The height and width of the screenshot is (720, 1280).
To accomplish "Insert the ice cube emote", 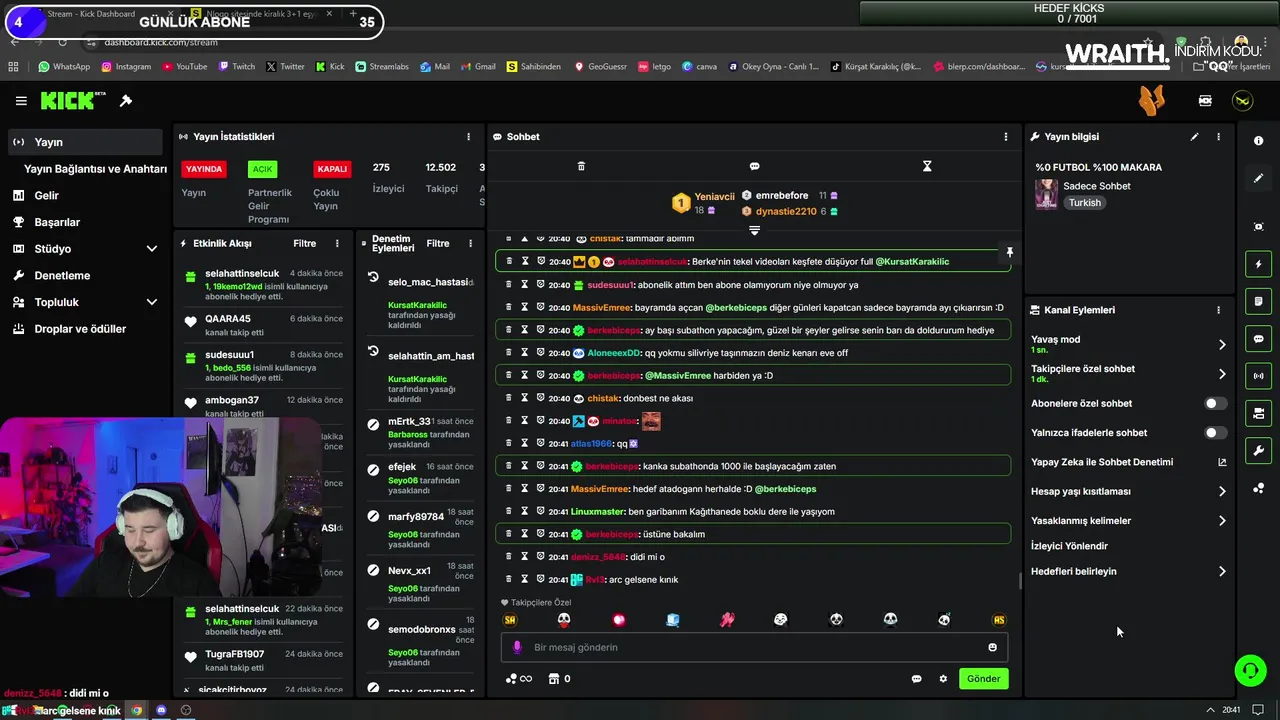I will point(673,620).
